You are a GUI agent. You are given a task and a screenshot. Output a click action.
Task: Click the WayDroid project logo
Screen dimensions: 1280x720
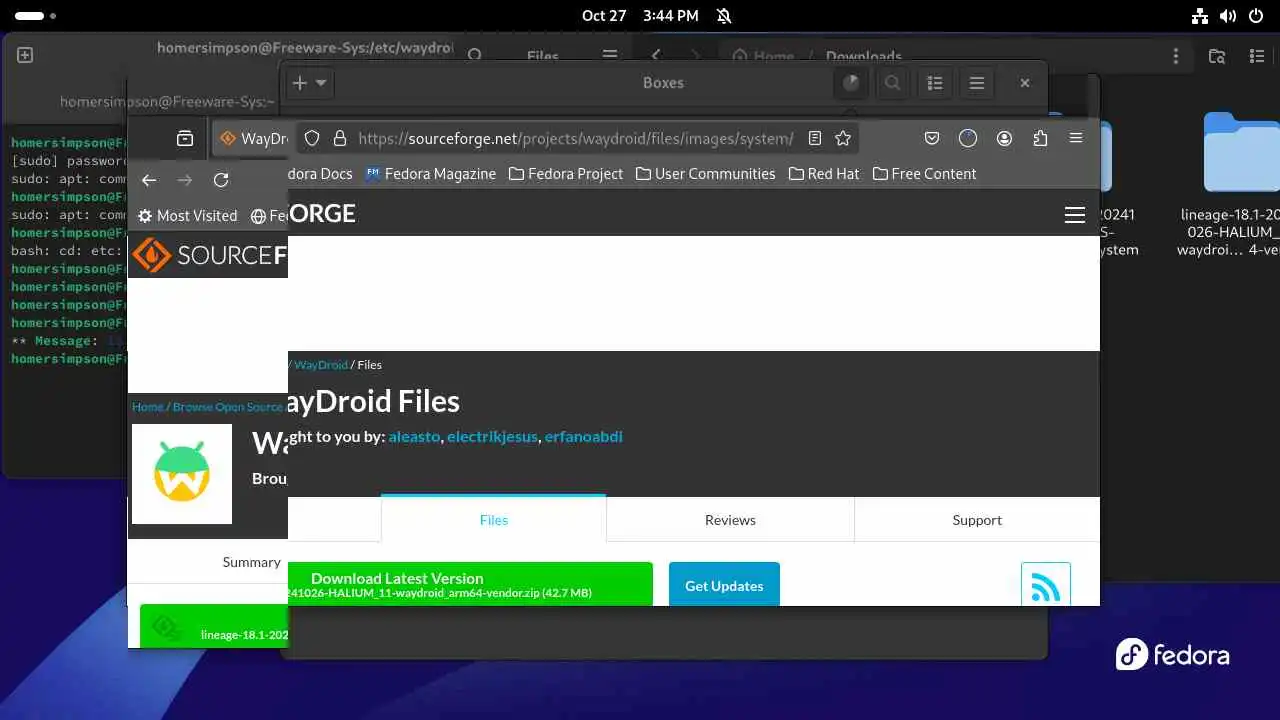[x=182, y=474]
